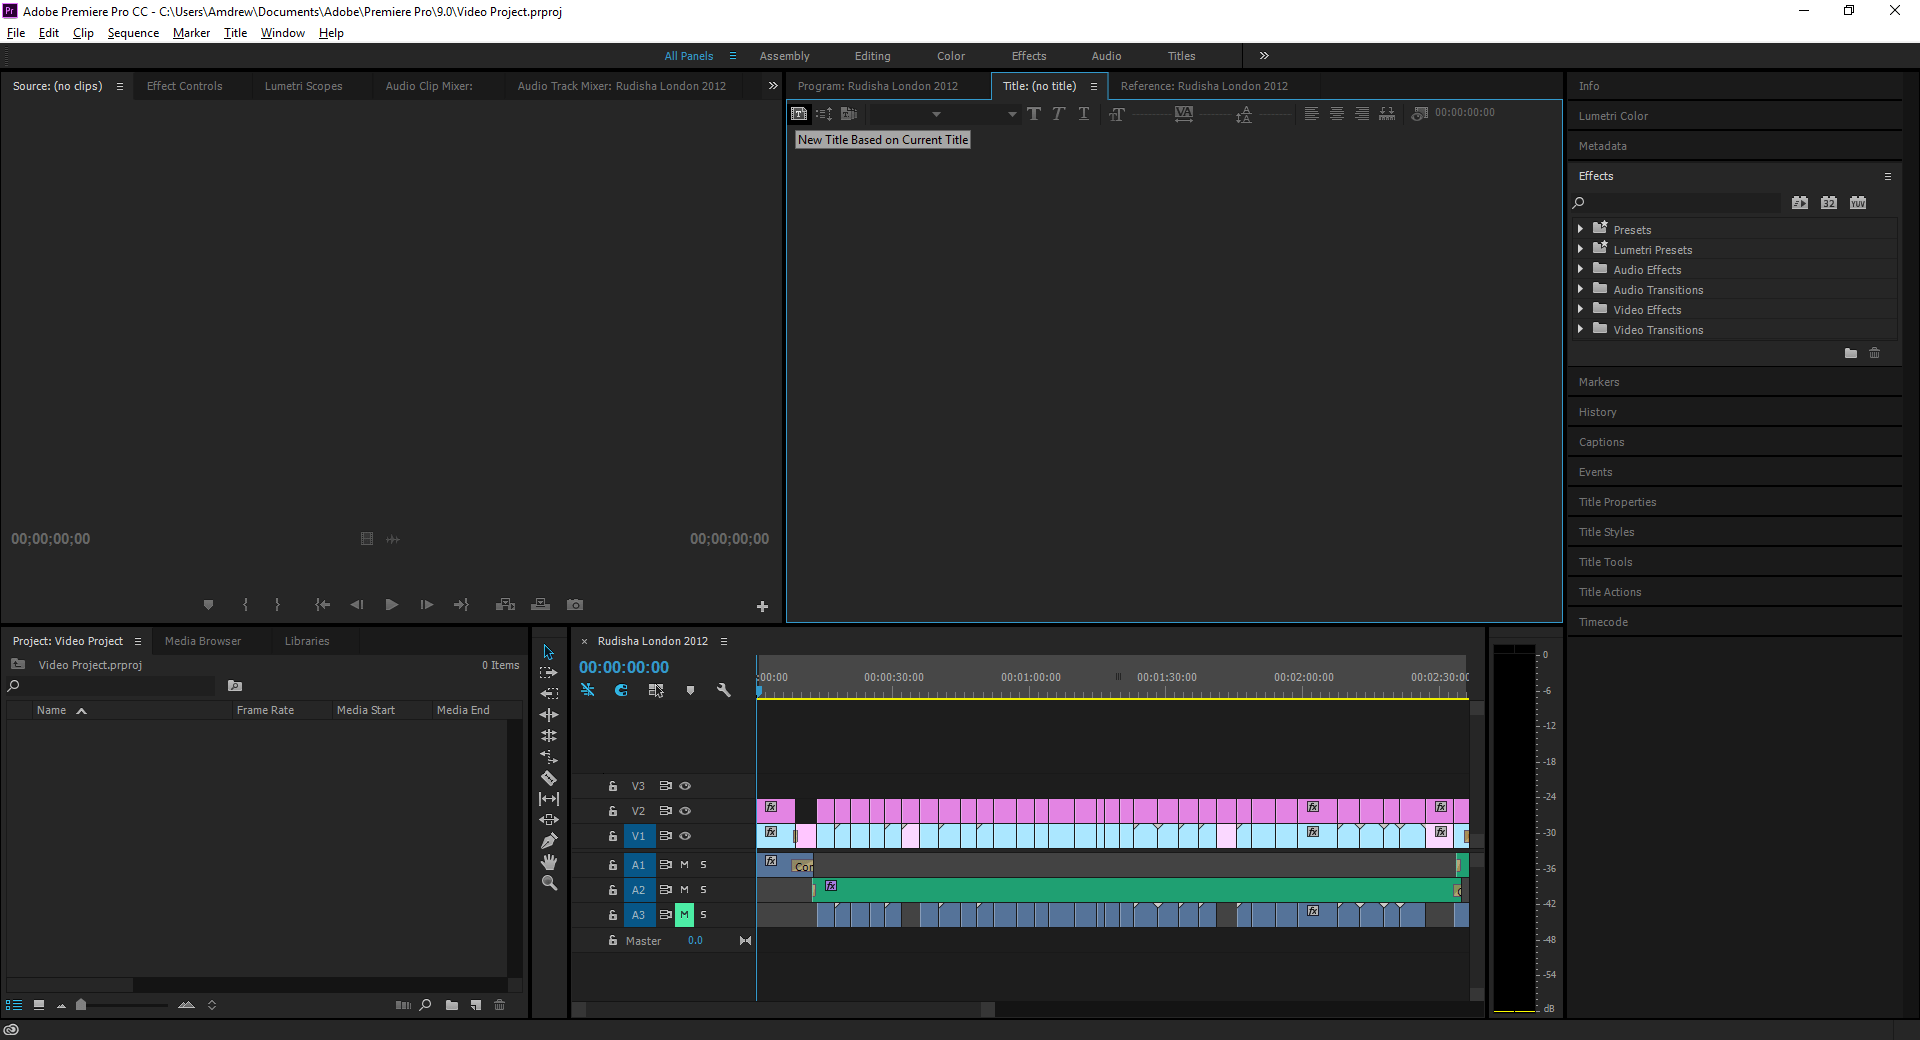The height and width of the screenshot is (1040, 1920).
Task: Expand the Audio Transitions folder
Action: 1581,289
